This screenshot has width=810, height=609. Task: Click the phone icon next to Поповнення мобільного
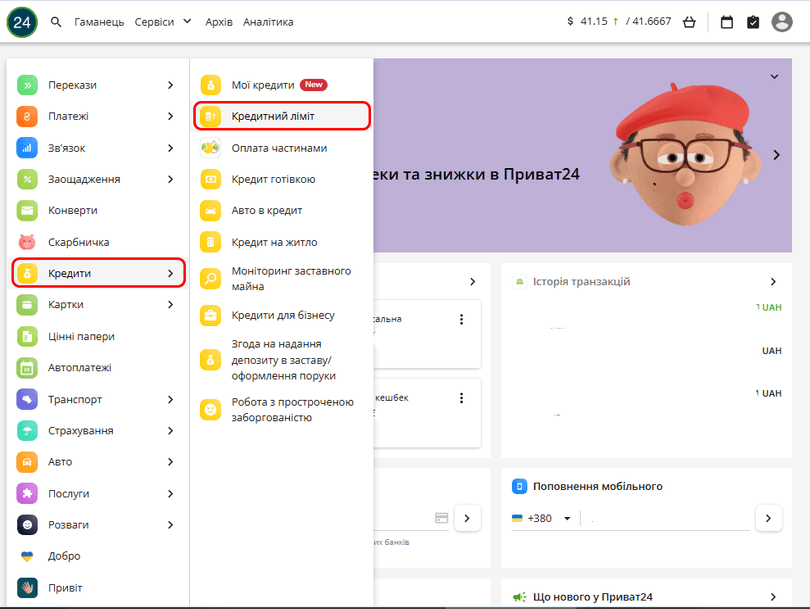coord(519,487)
